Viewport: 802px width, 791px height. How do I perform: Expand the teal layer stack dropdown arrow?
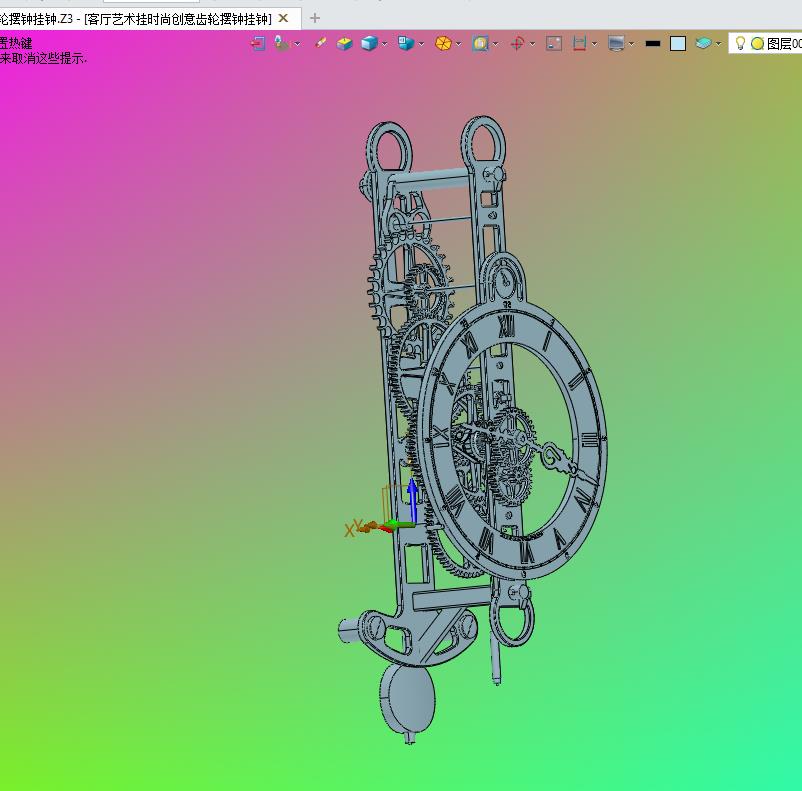(718, 44)
